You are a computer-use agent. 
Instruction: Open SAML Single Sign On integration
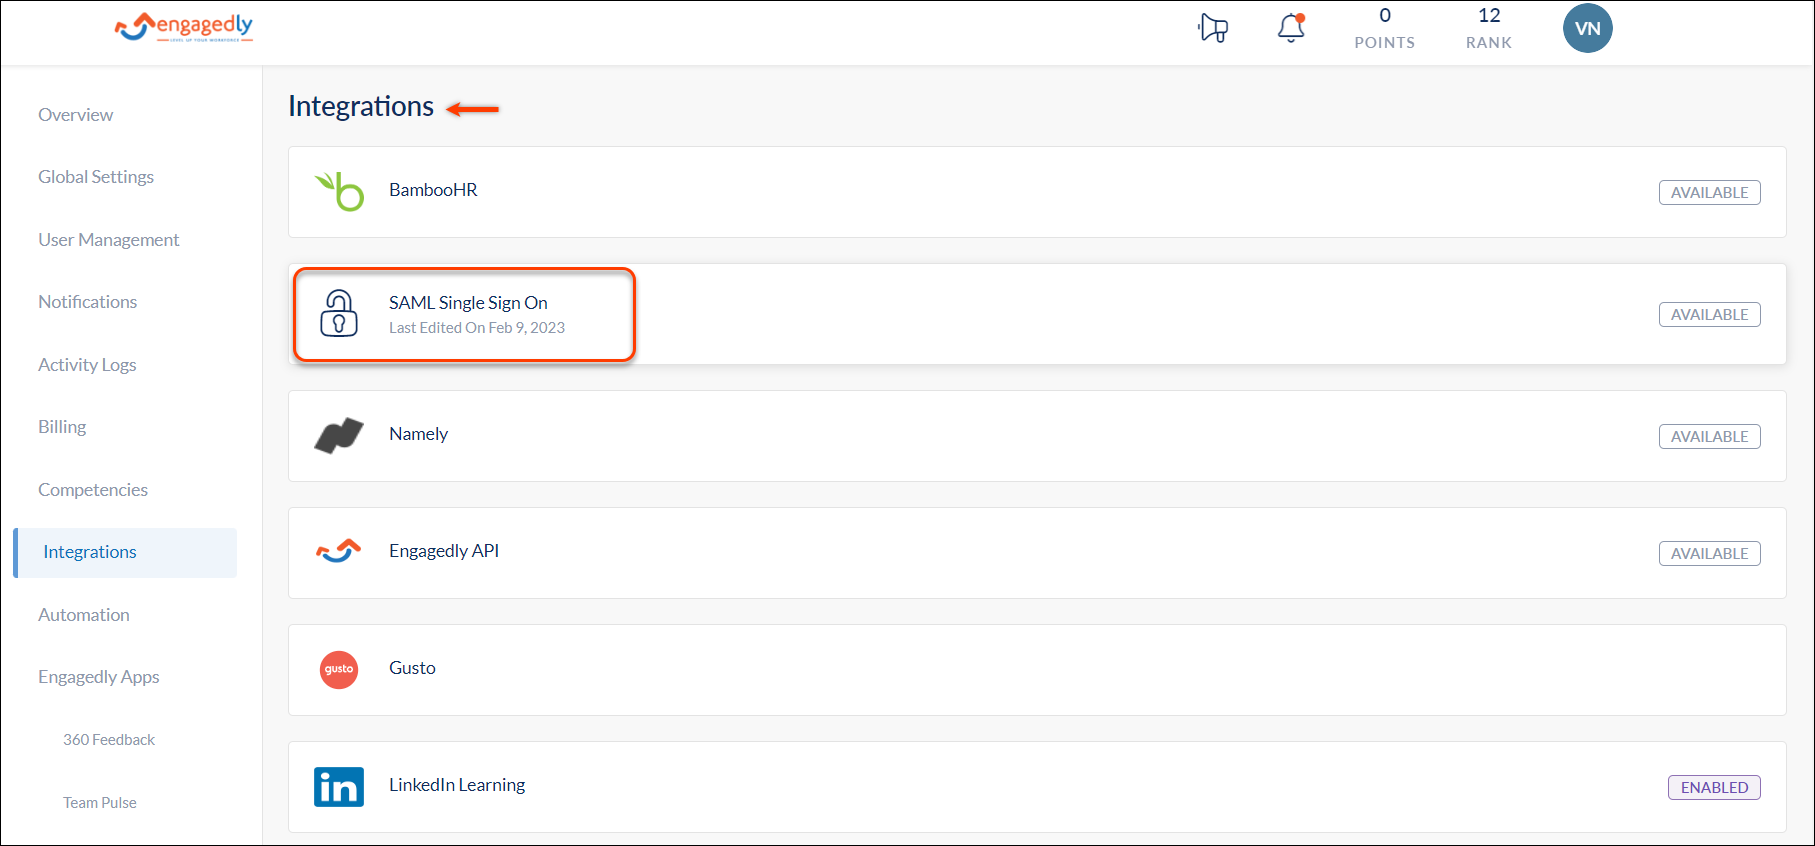pyautogui.click(x=468, y=303)
